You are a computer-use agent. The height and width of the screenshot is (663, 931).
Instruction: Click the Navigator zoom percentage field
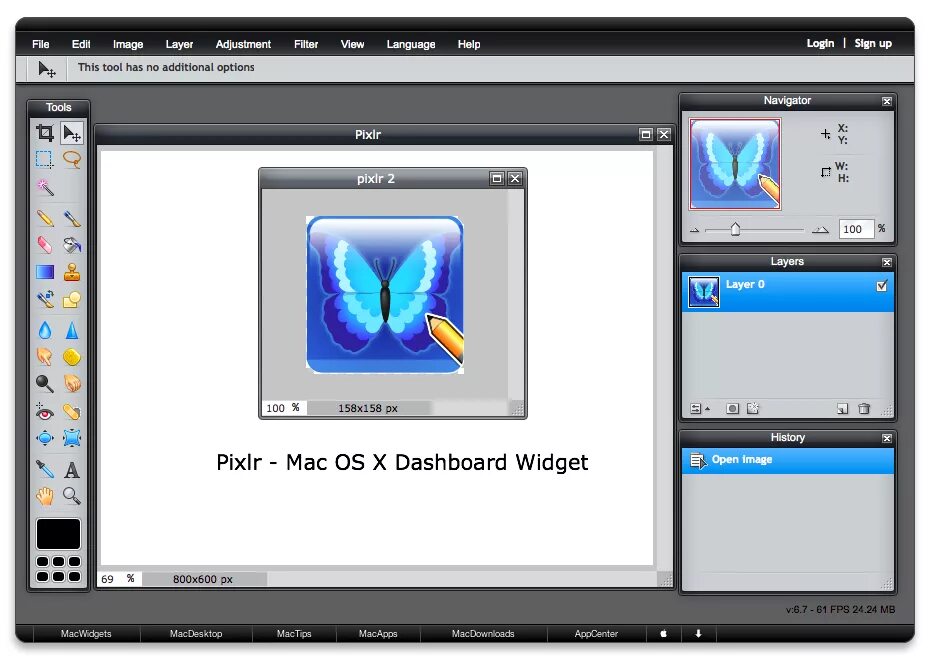click(x=856, y=229)
